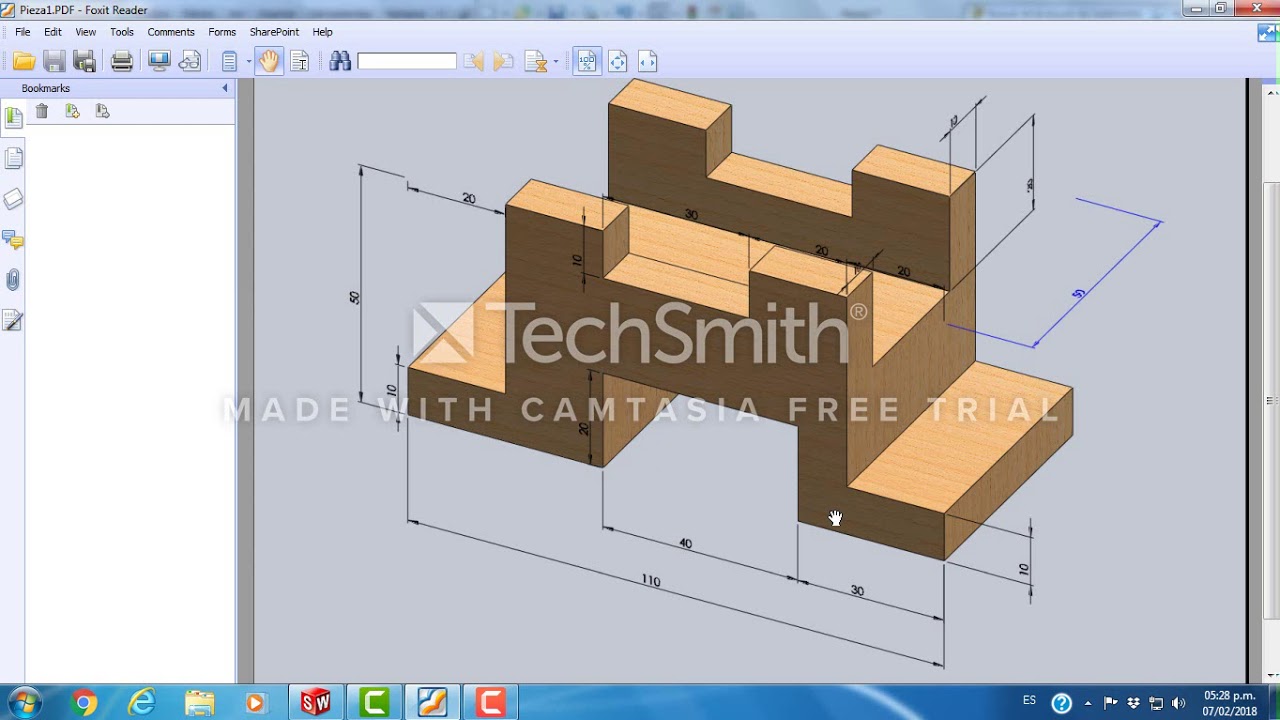
Task: Click the page layout icon in toolbar
Action: (229, 62)
